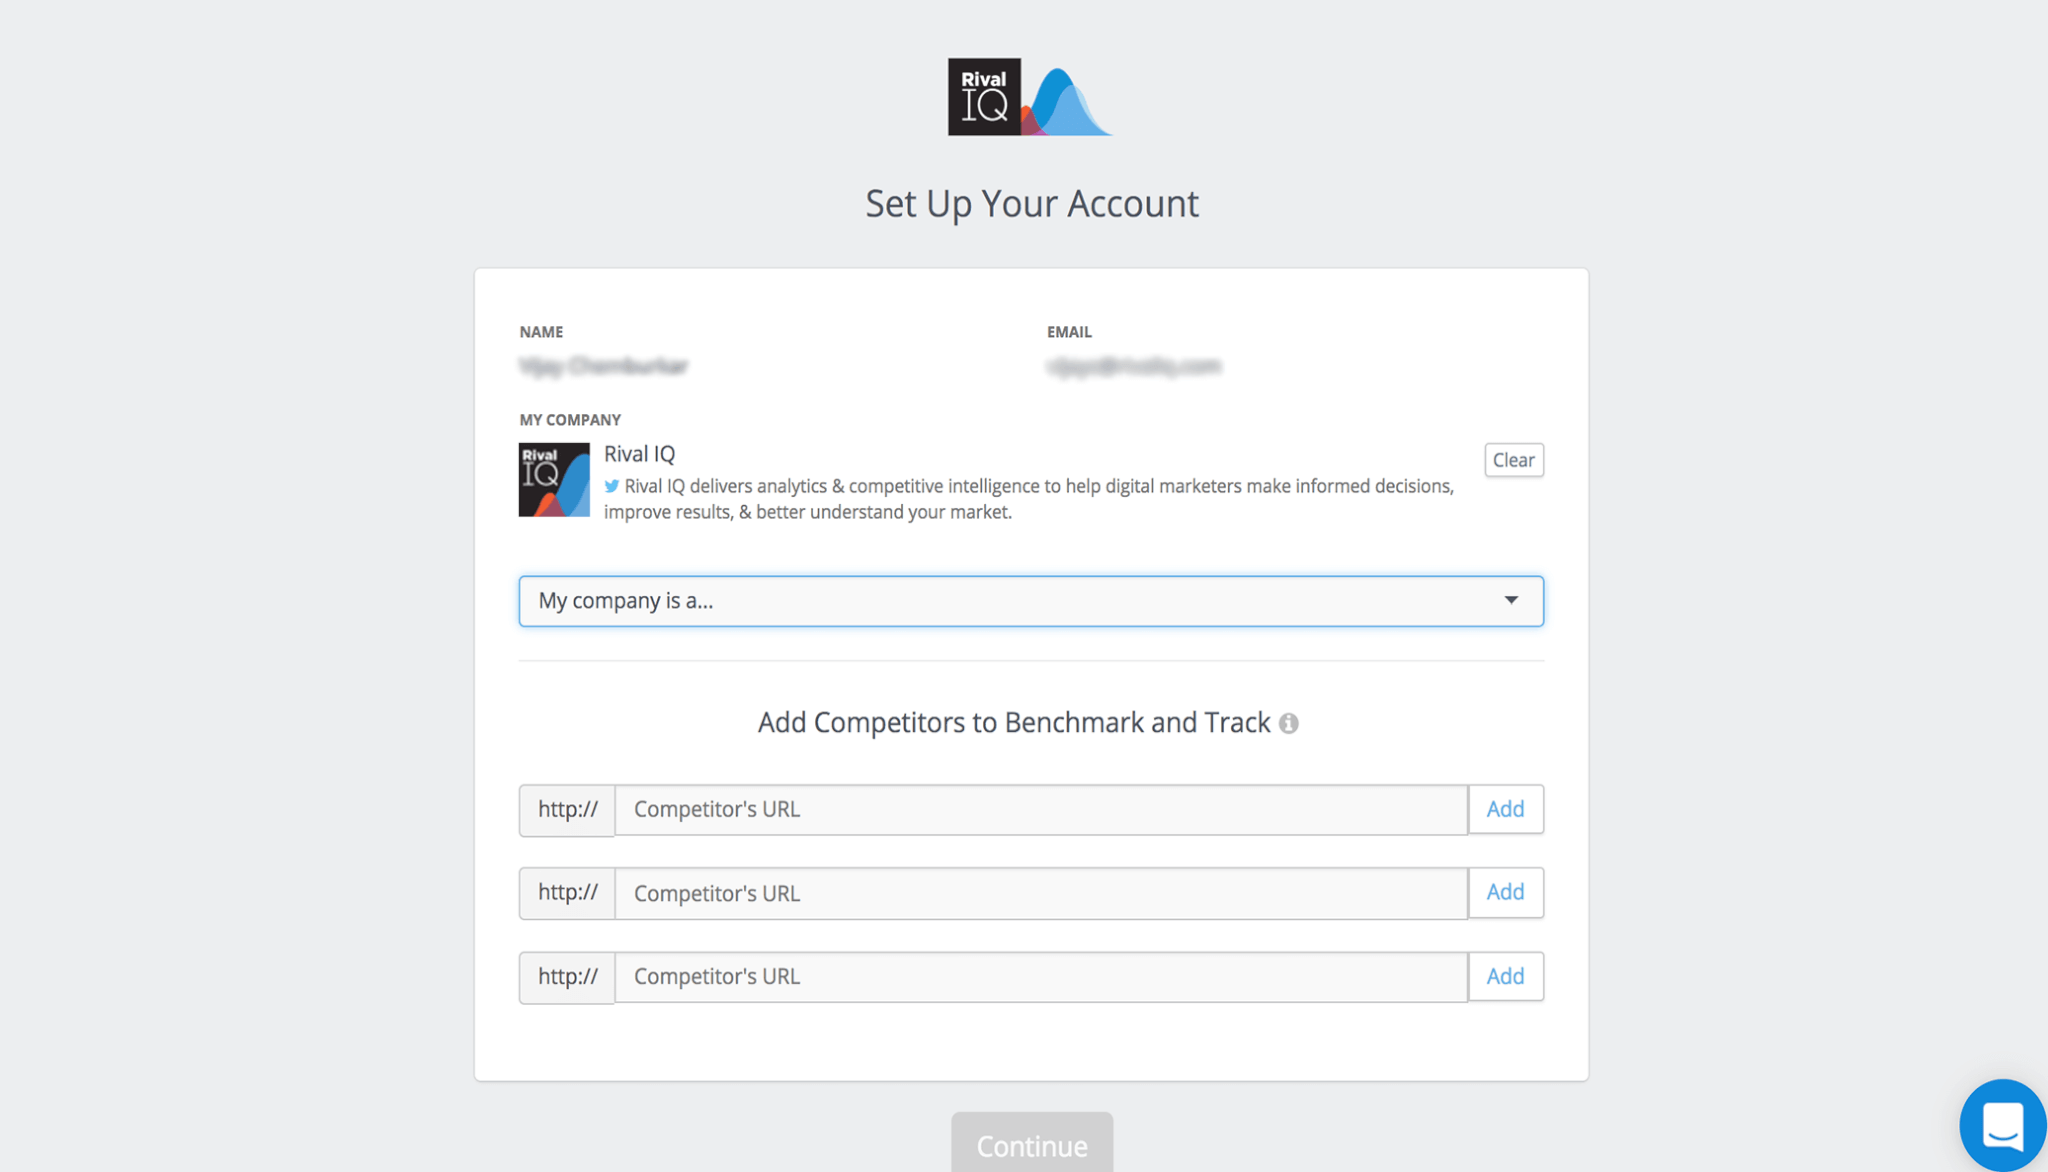
Task: Click the Continue button
Action: [x=1032, y=1144]
